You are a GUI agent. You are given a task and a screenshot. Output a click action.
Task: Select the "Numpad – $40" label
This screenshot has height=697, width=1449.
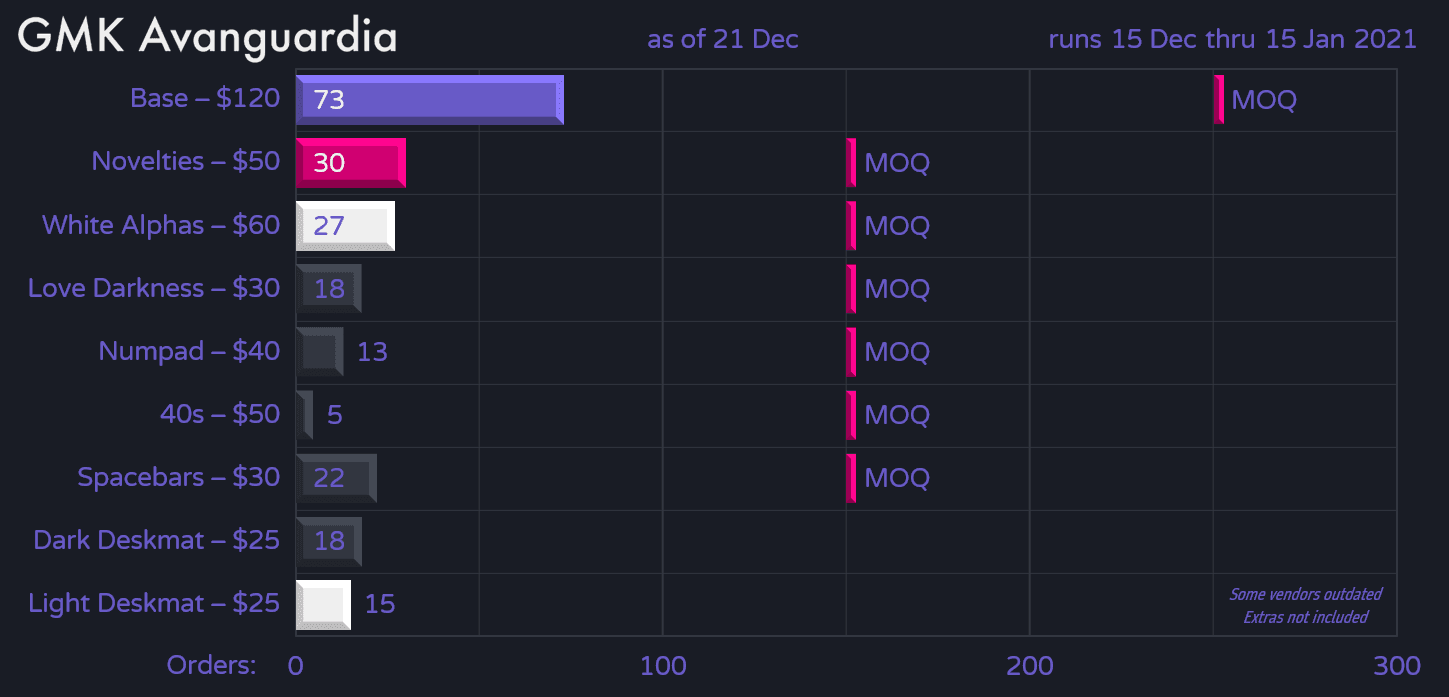(x=189, y=352)
